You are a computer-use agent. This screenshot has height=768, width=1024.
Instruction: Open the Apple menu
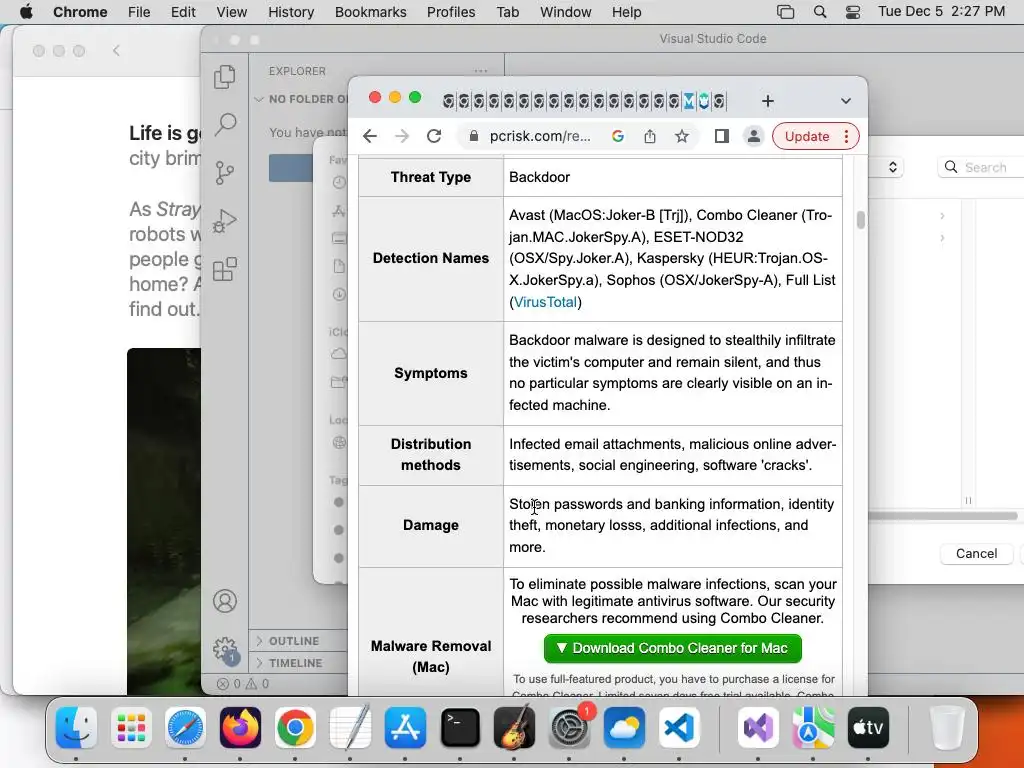[26, 12]
